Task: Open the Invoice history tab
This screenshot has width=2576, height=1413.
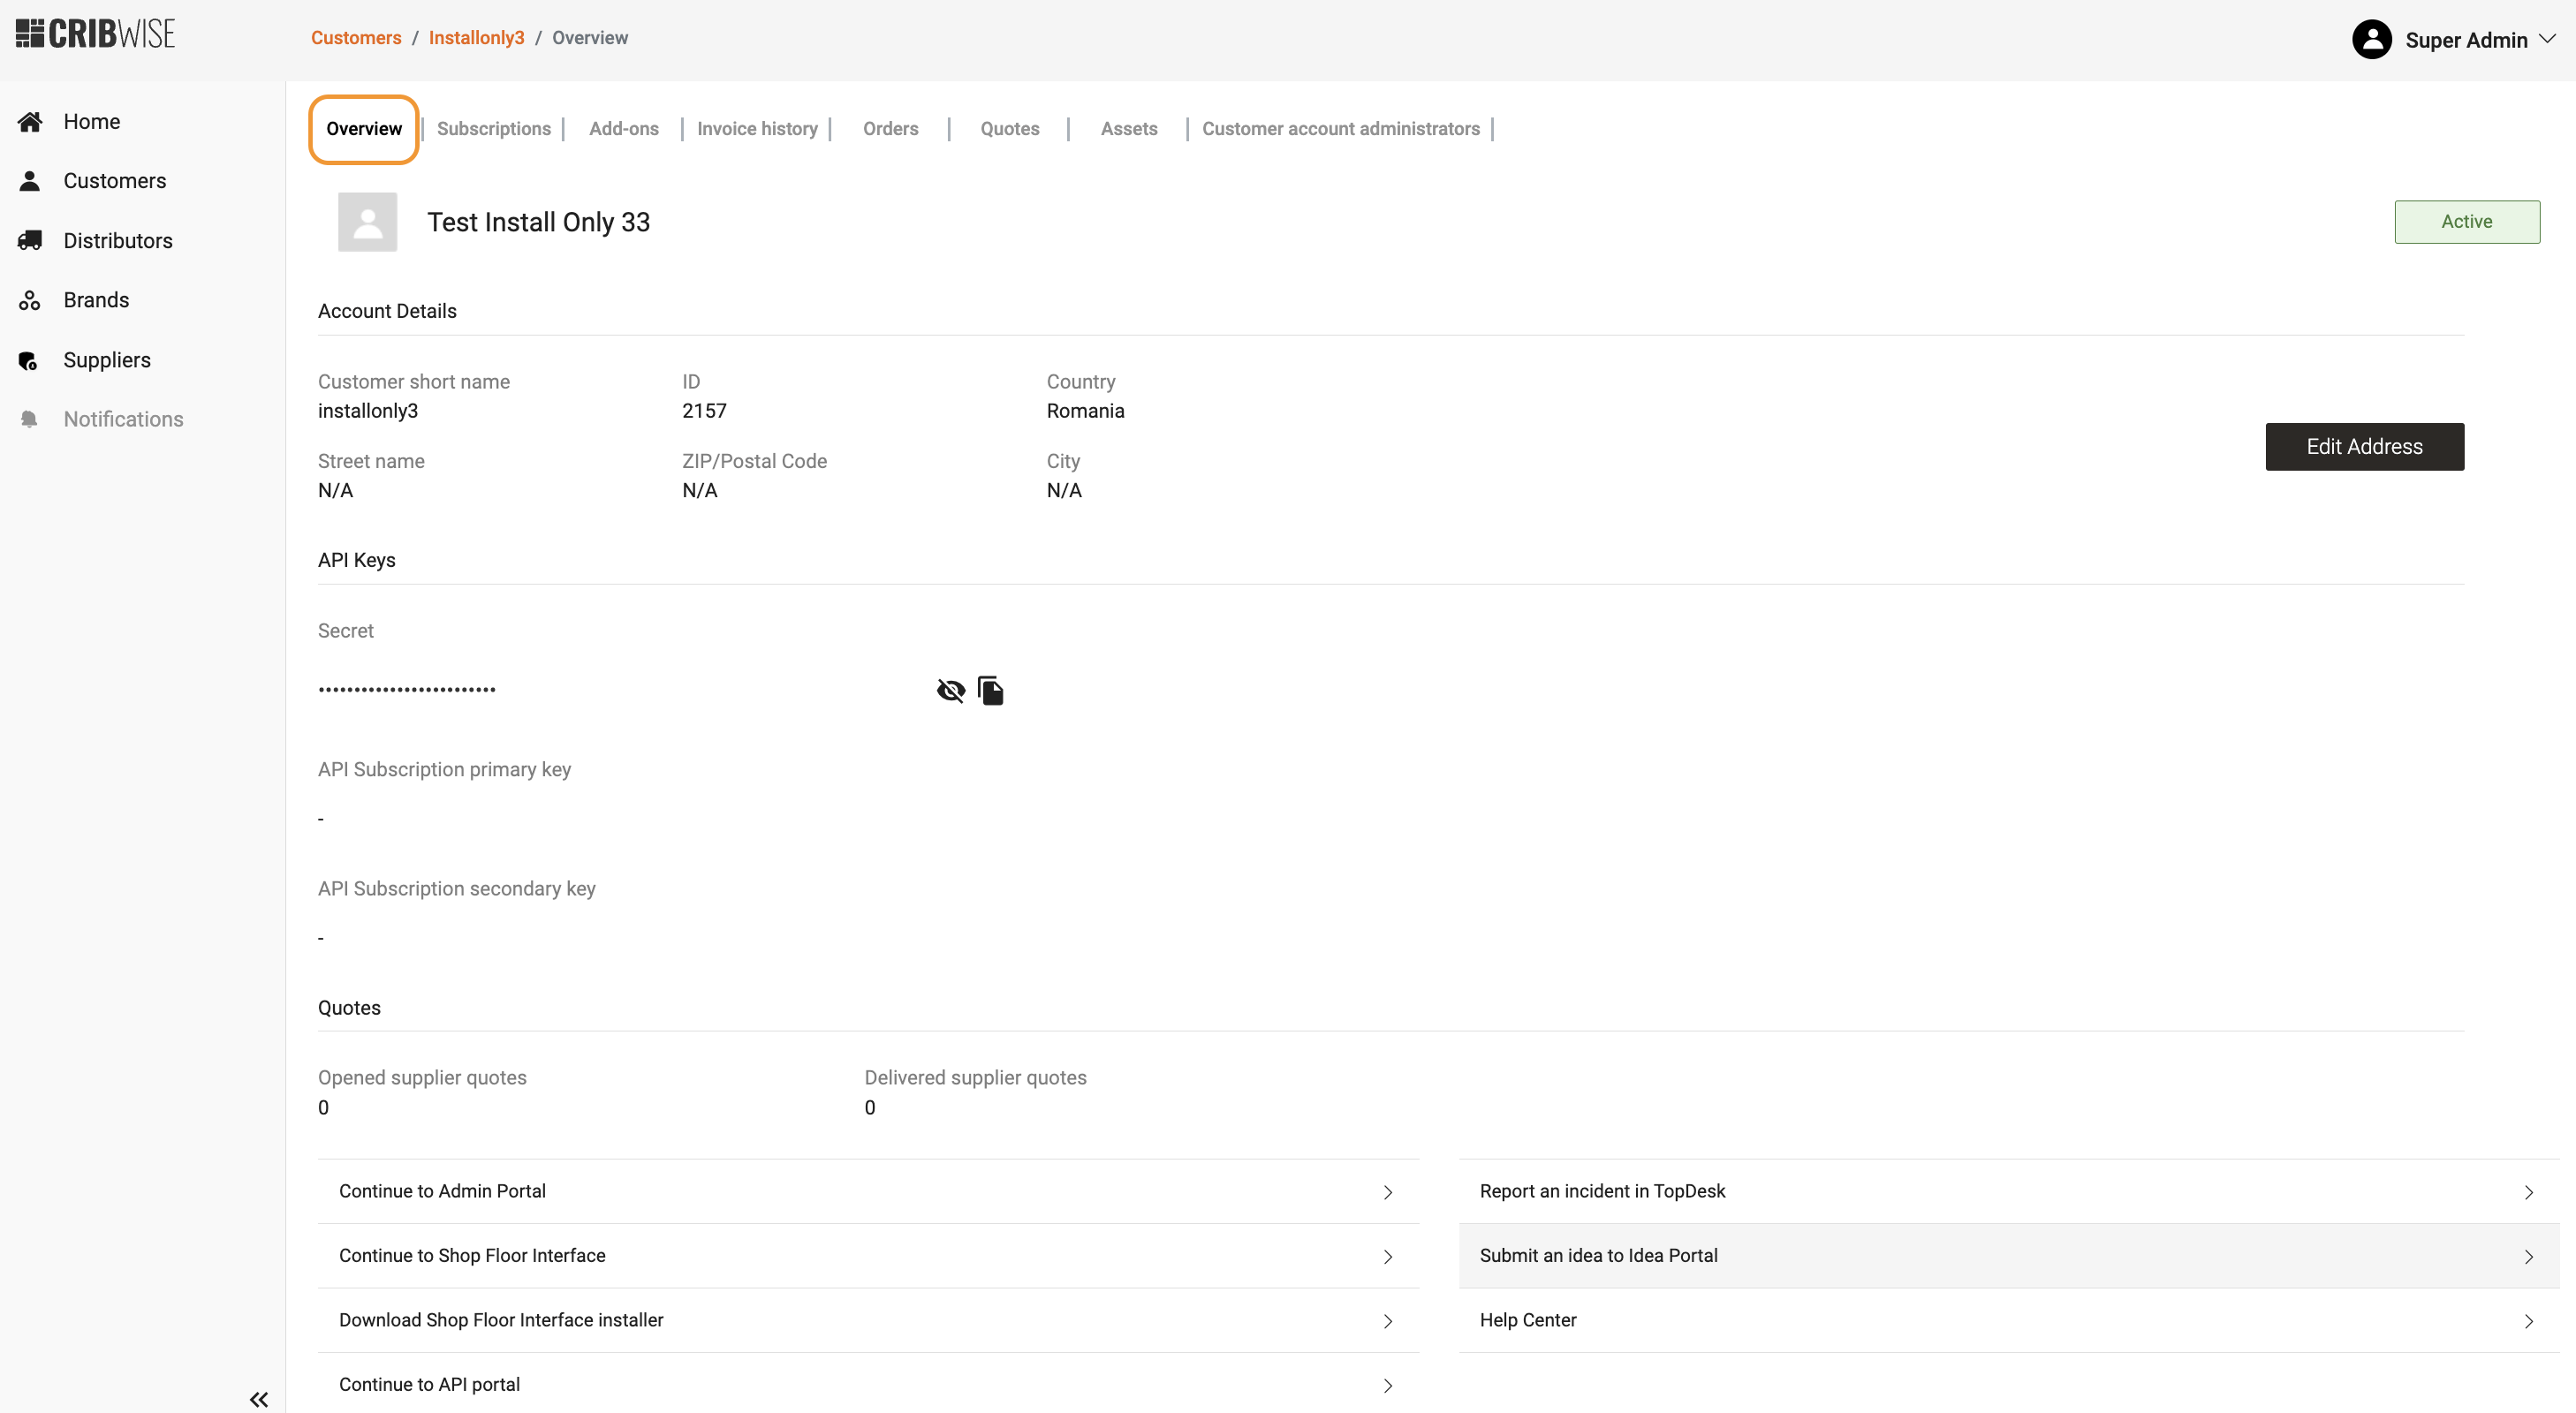Action: pyautogui.click(x=757, y=129)
